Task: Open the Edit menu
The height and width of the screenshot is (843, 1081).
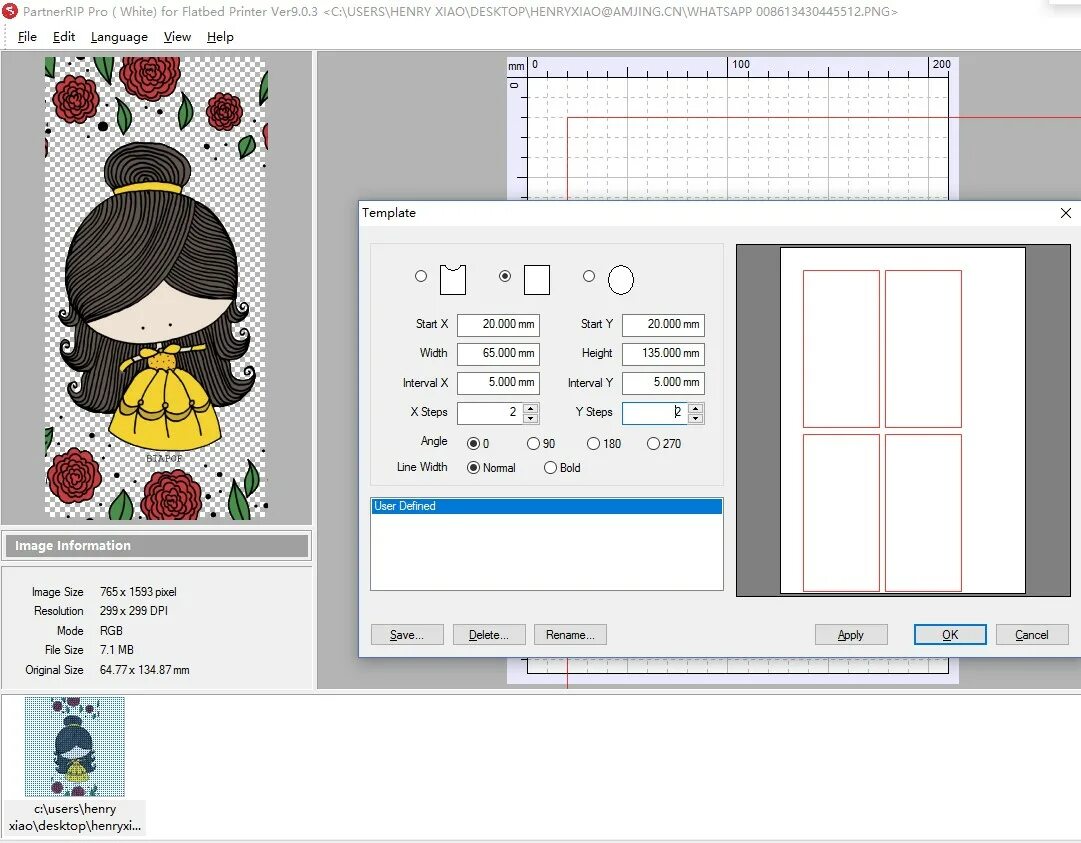Action: [x=63, y=37]
